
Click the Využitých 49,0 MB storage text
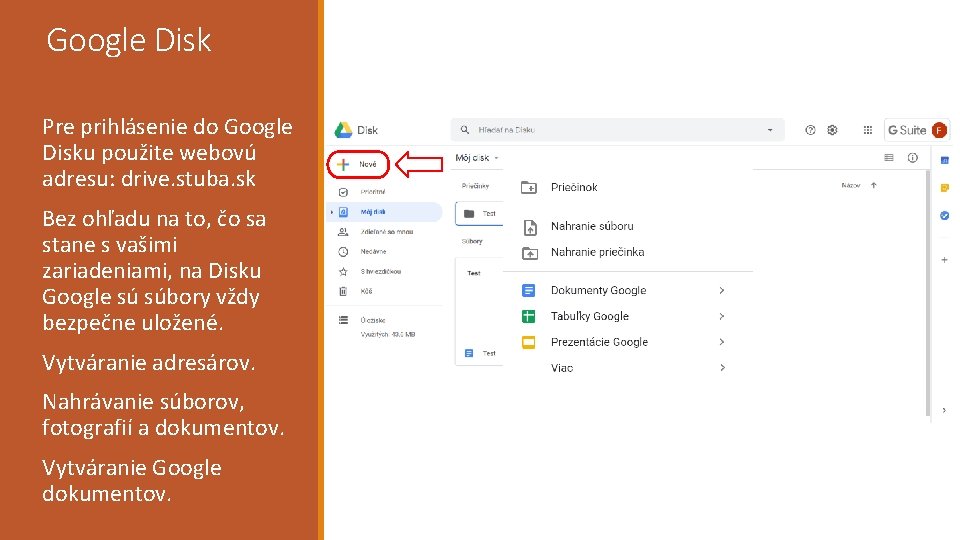pos(388,334)
